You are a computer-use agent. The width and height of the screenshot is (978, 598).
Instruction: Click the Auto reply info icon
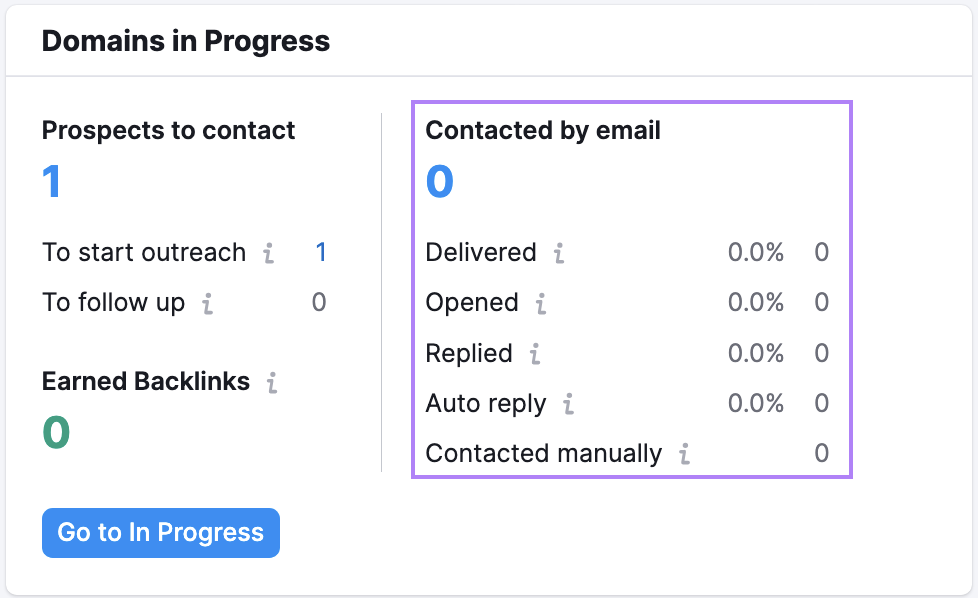567,404
